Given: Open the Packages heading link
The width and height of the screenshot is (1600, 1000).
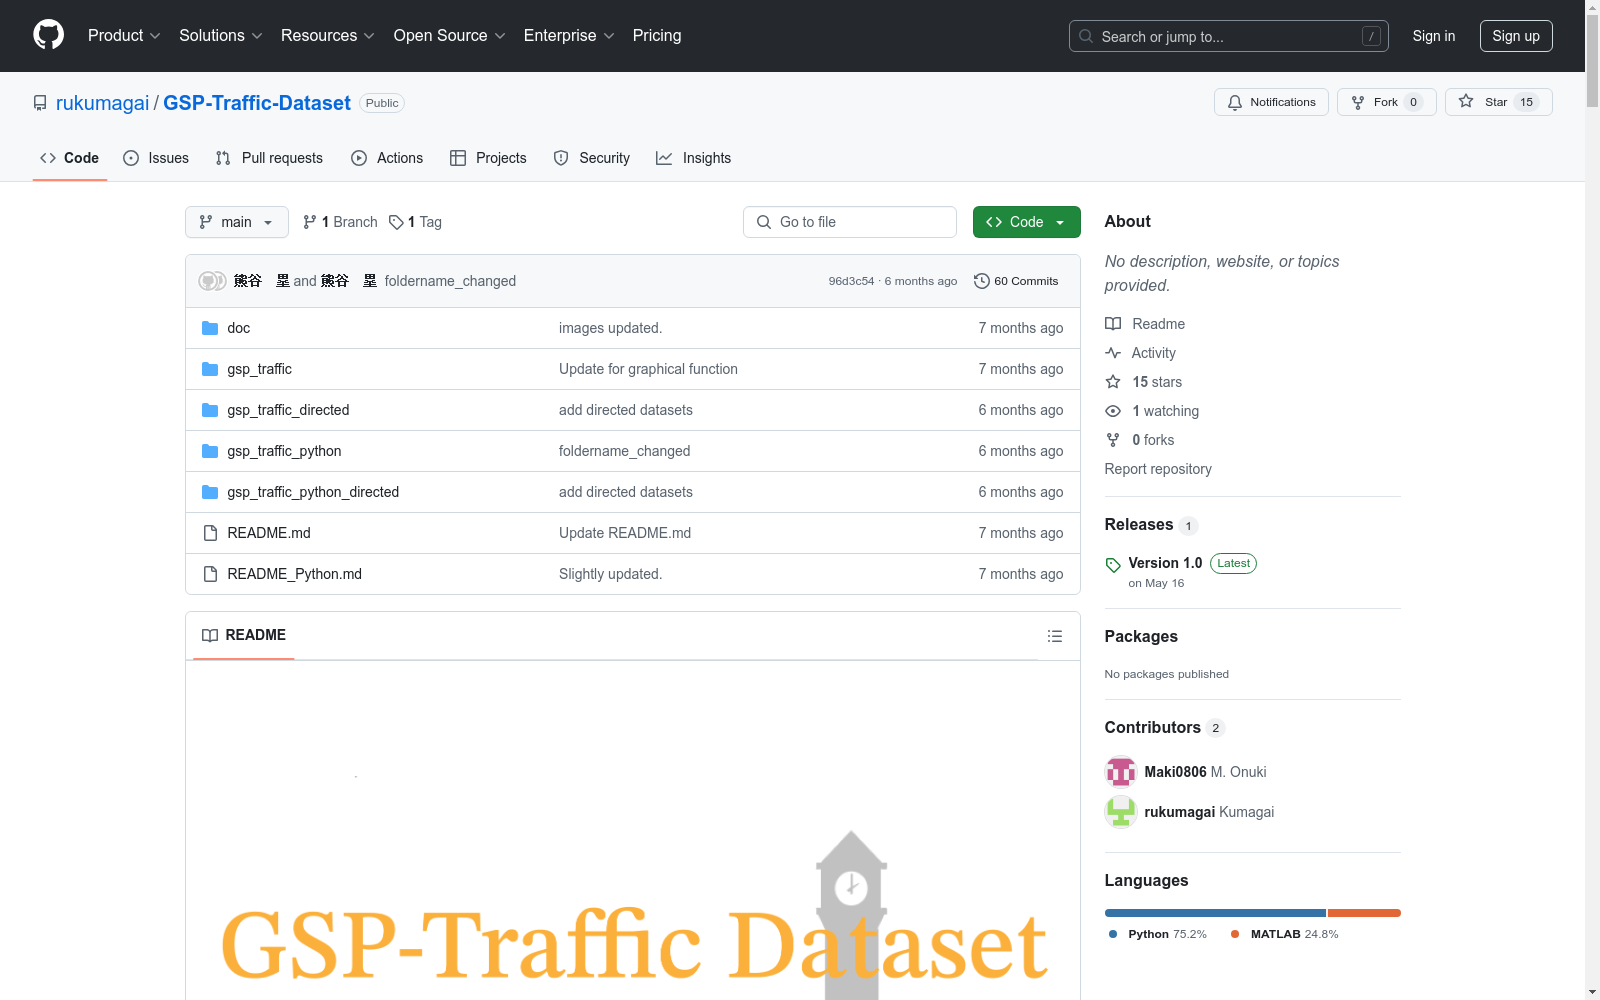Looking at the screenshot, I should pyautogui.click(x=1141, y=637).
